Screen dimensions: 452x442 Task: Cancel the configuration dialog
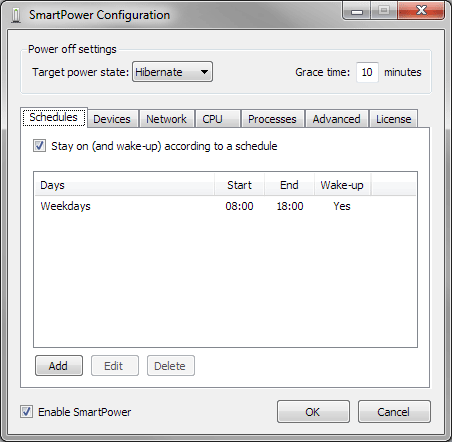pos(394,412)
